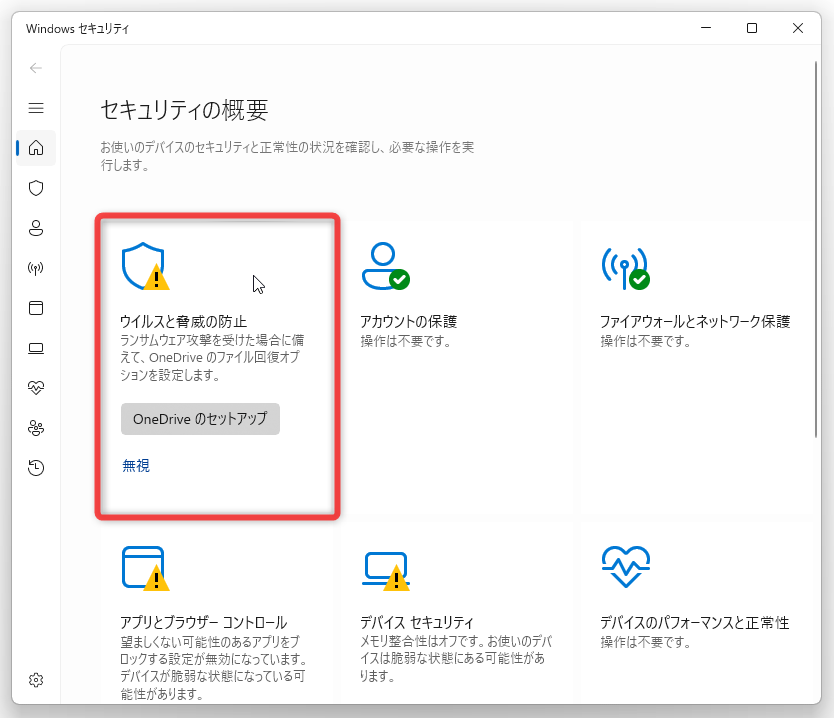The width and height of the screenshot is (834, 718).
Task: Click 操作は不要です under ファイアウォールとネットワーク保護
Action: coord(646,341)
